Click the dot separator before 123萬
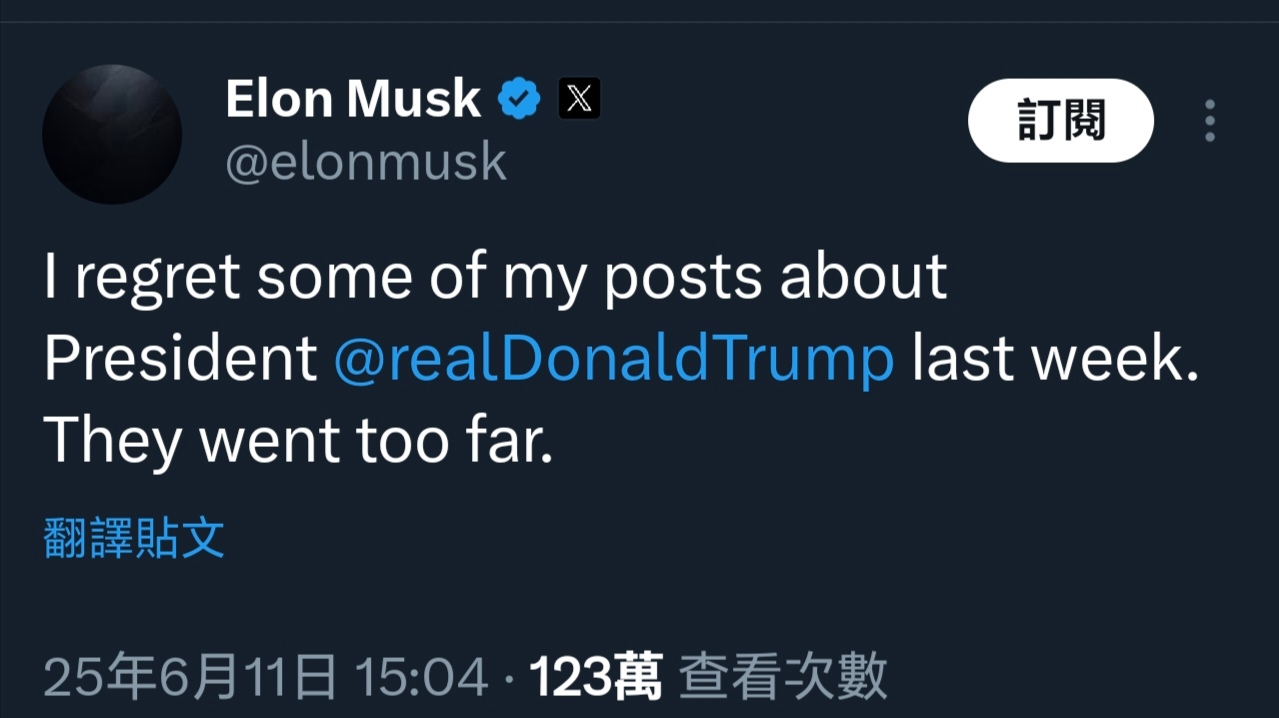This screenshot has height=718, width=1279. coord(508,679)
